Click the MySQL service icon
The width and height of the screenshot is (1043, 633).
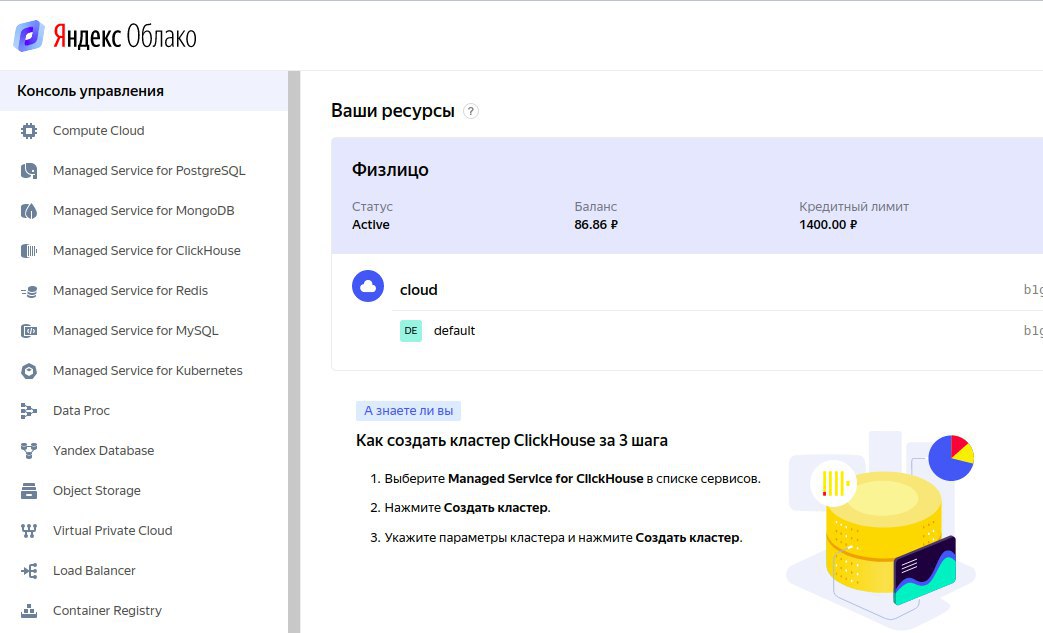[x=29, y=330]
